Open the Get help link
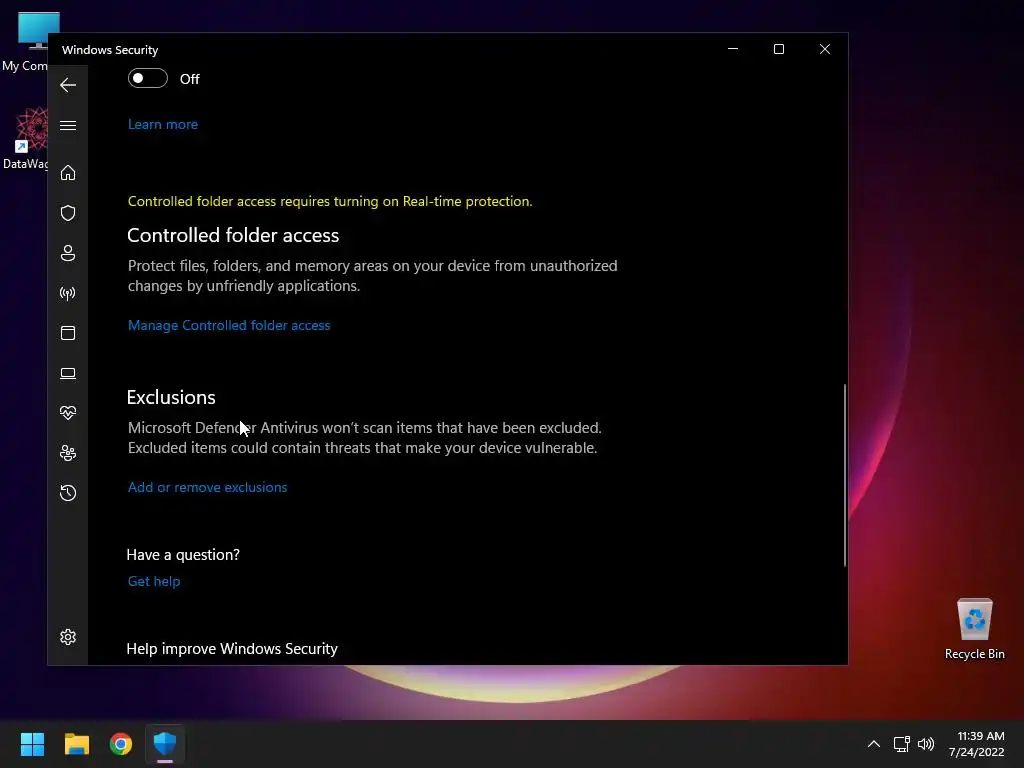This screenshot has width=1024, height=768. coord(153,581)
